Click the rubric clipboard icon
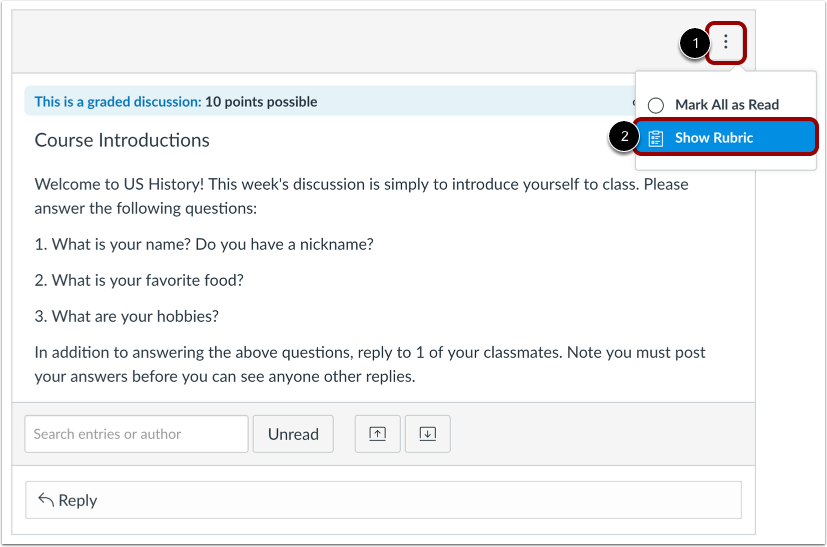 point(656,138)
